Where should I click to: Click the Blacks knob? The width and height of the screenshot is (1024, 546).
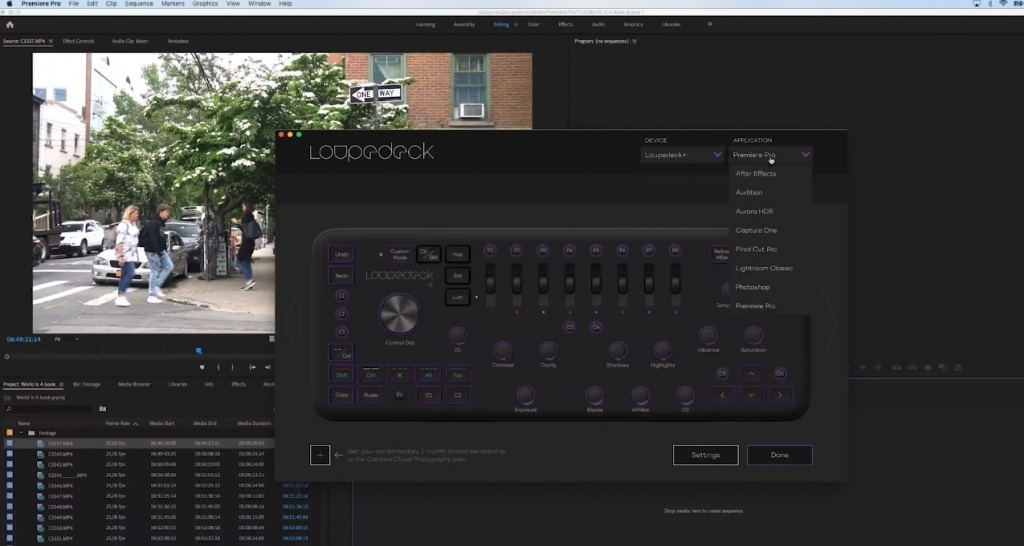click(x=594, y=395)
